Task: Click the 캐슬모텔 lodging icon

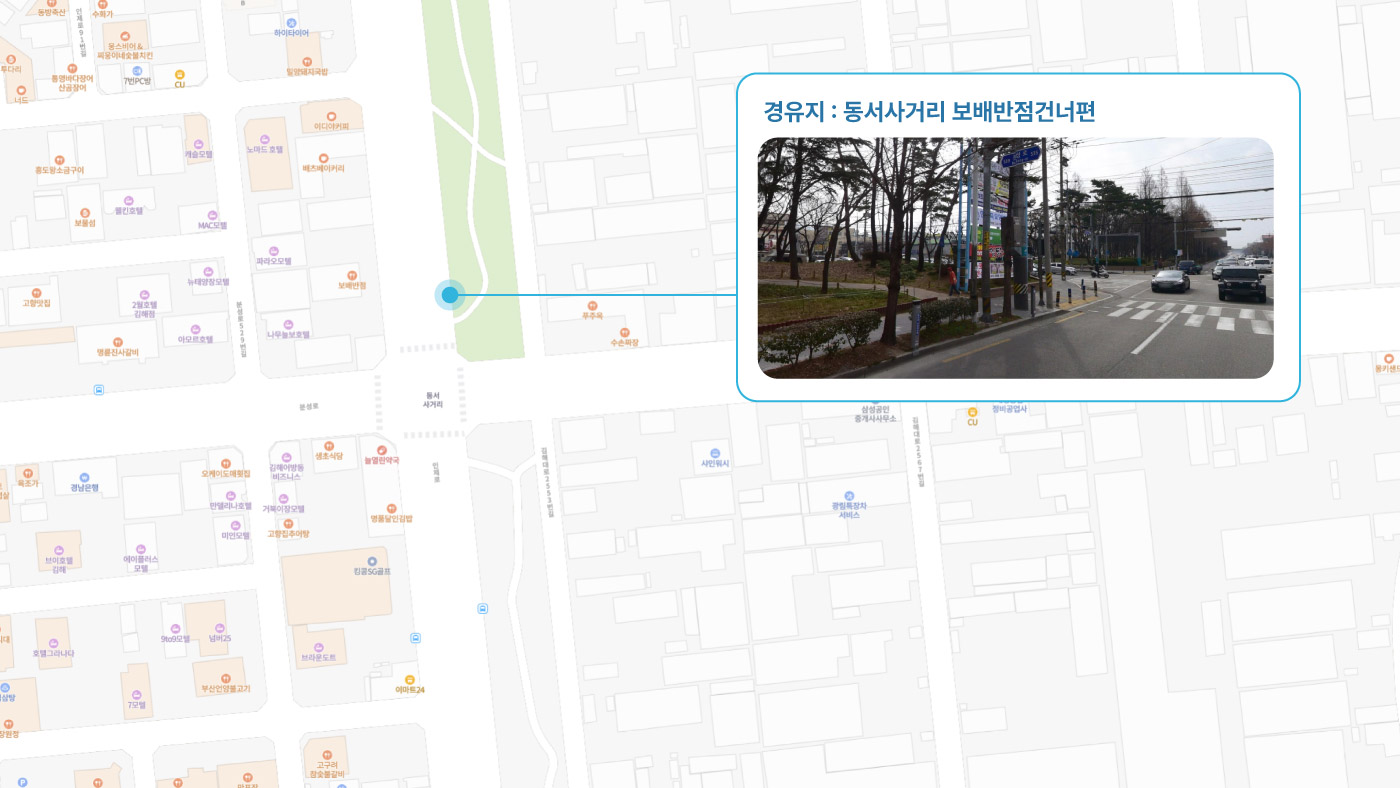Action: tap(198, 144)
